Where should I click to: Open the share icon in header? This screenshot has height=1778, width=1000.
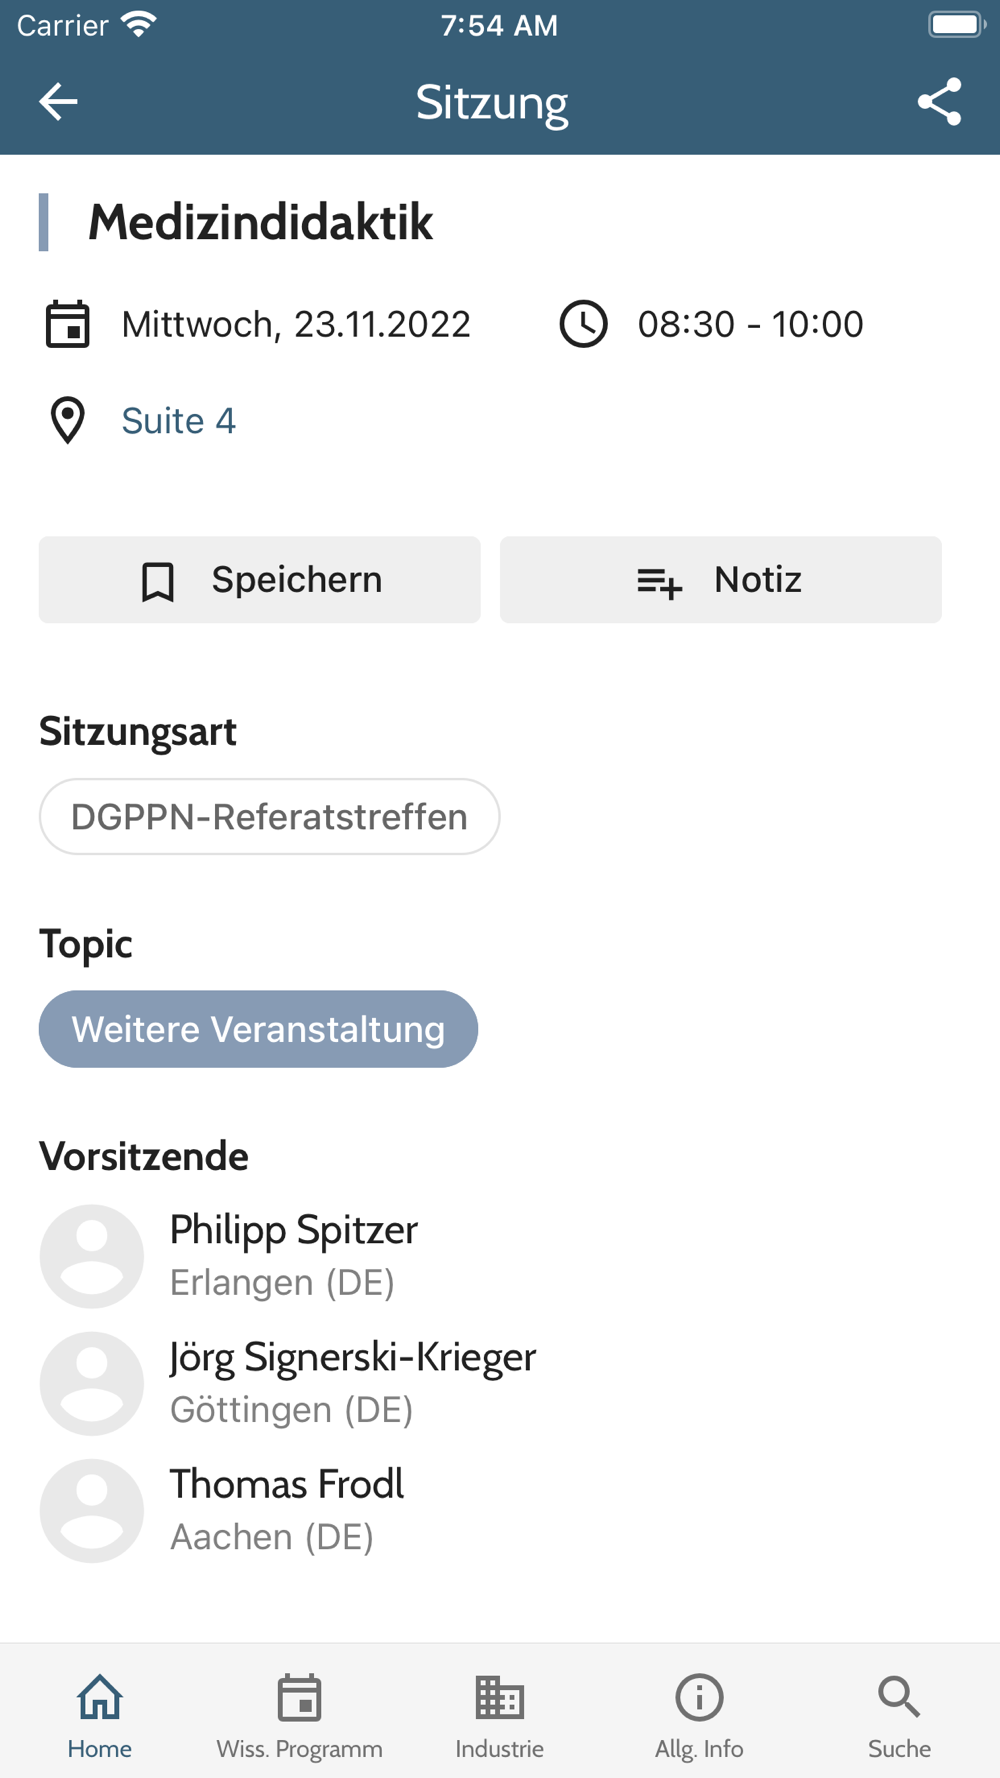(x=939, y=102)
